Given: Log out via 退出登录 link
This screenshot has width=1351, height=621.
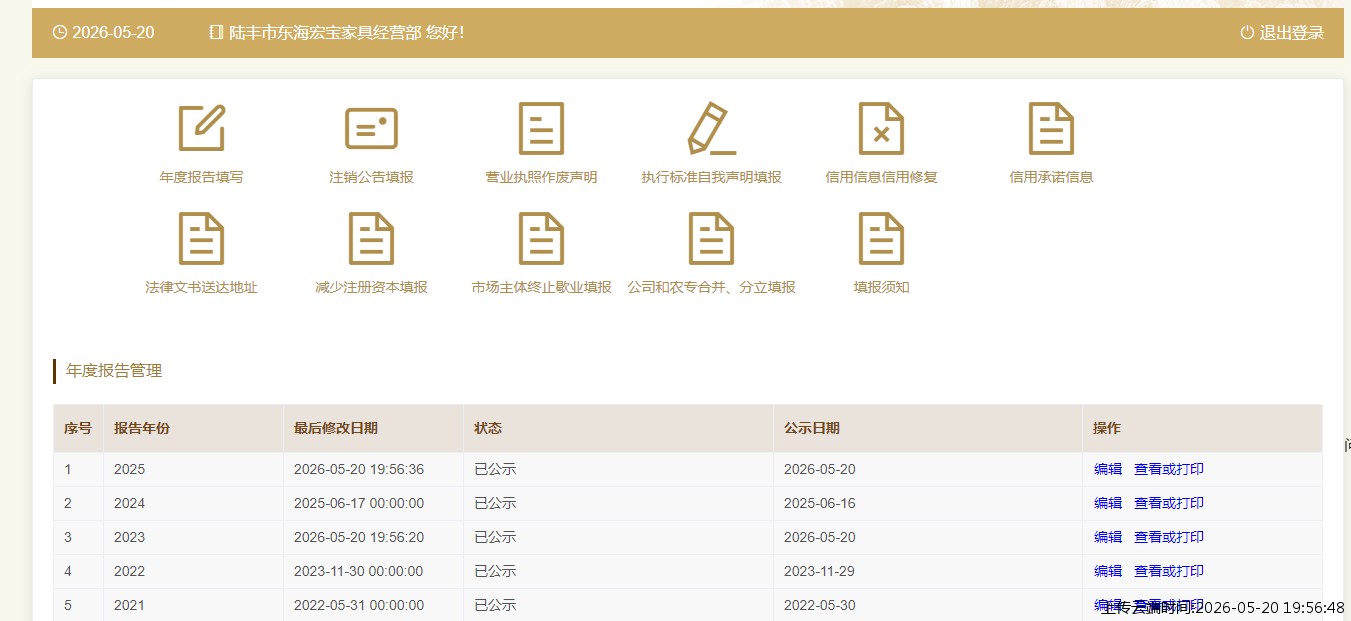Looking at the screenshot, I should coord(1291,32).
